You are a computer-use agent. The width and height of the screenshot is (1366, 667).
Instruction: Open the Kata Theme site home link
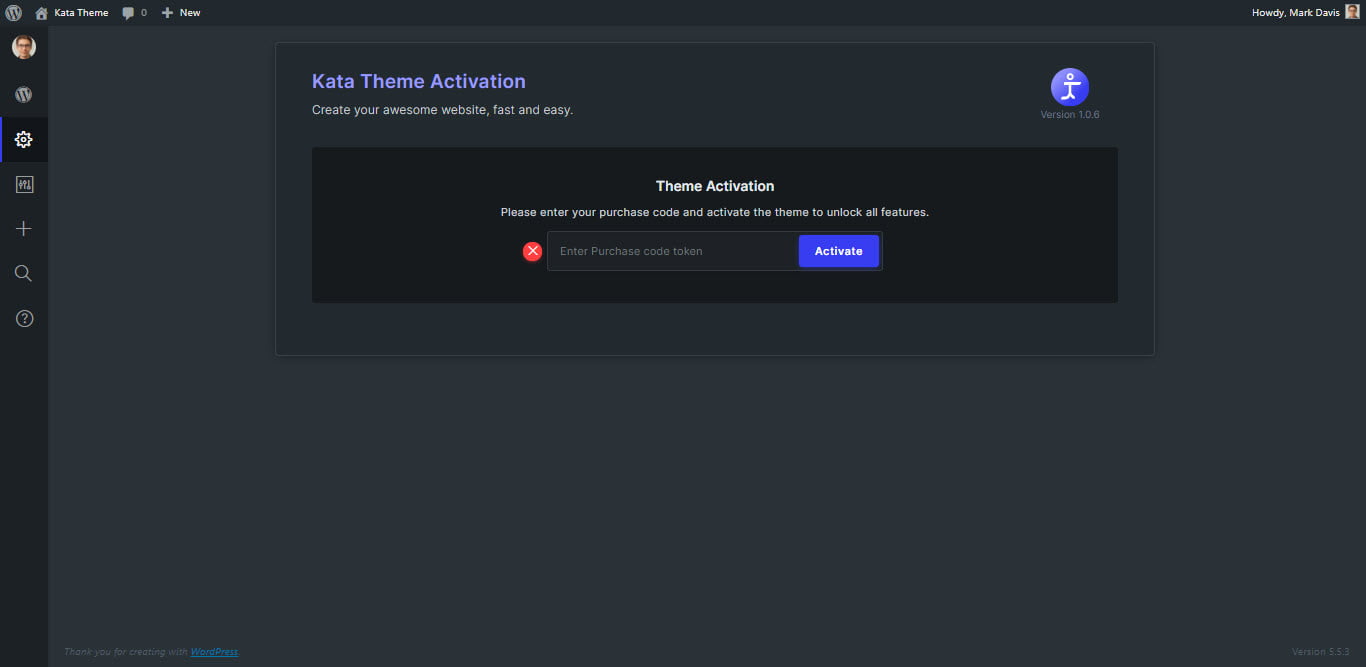pos(72,13)
